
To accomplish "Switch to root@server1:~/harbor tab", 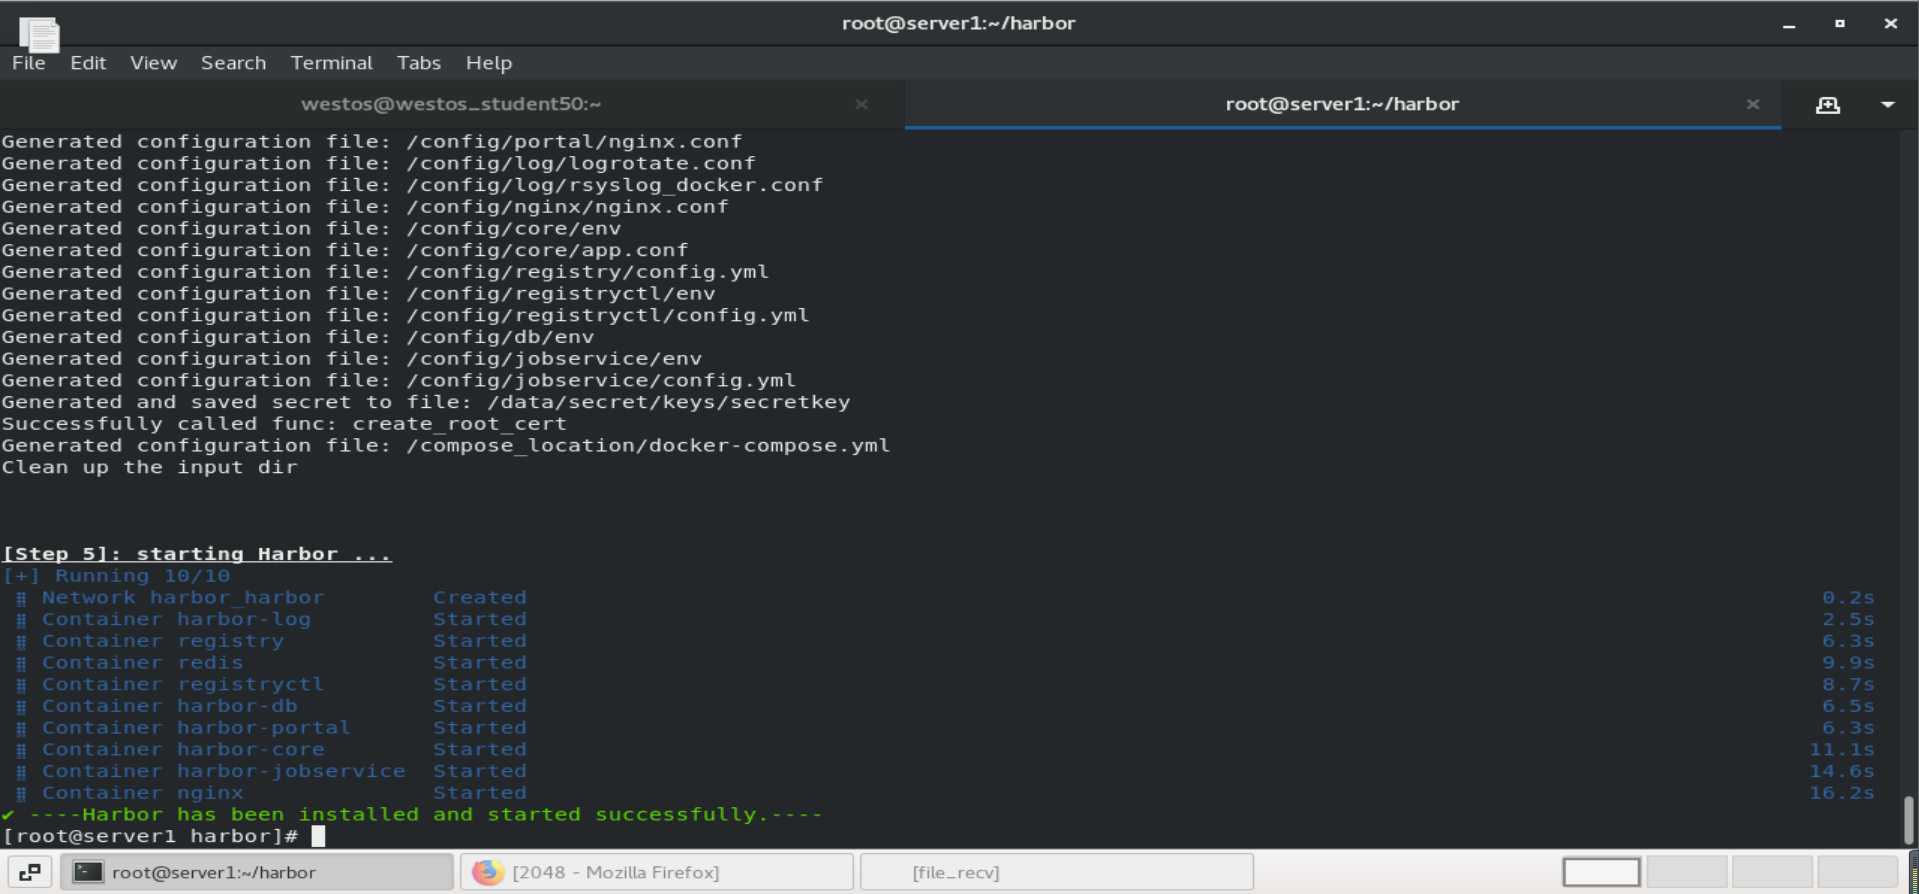I will point(1342,104).
